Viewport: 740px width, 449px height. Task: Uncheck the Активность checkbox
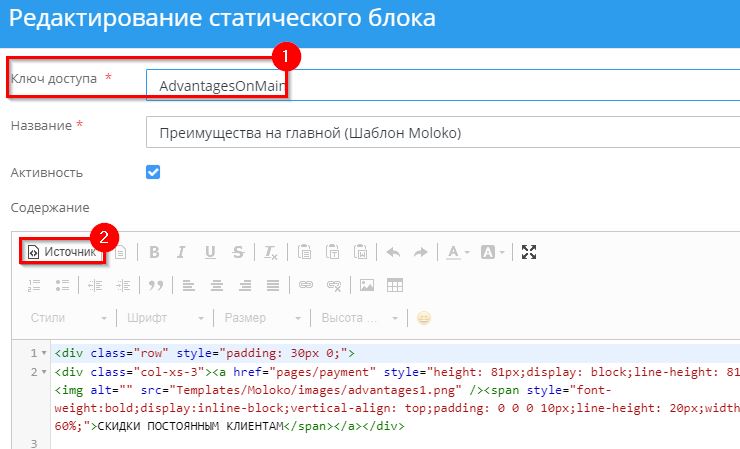coord(153,172)
